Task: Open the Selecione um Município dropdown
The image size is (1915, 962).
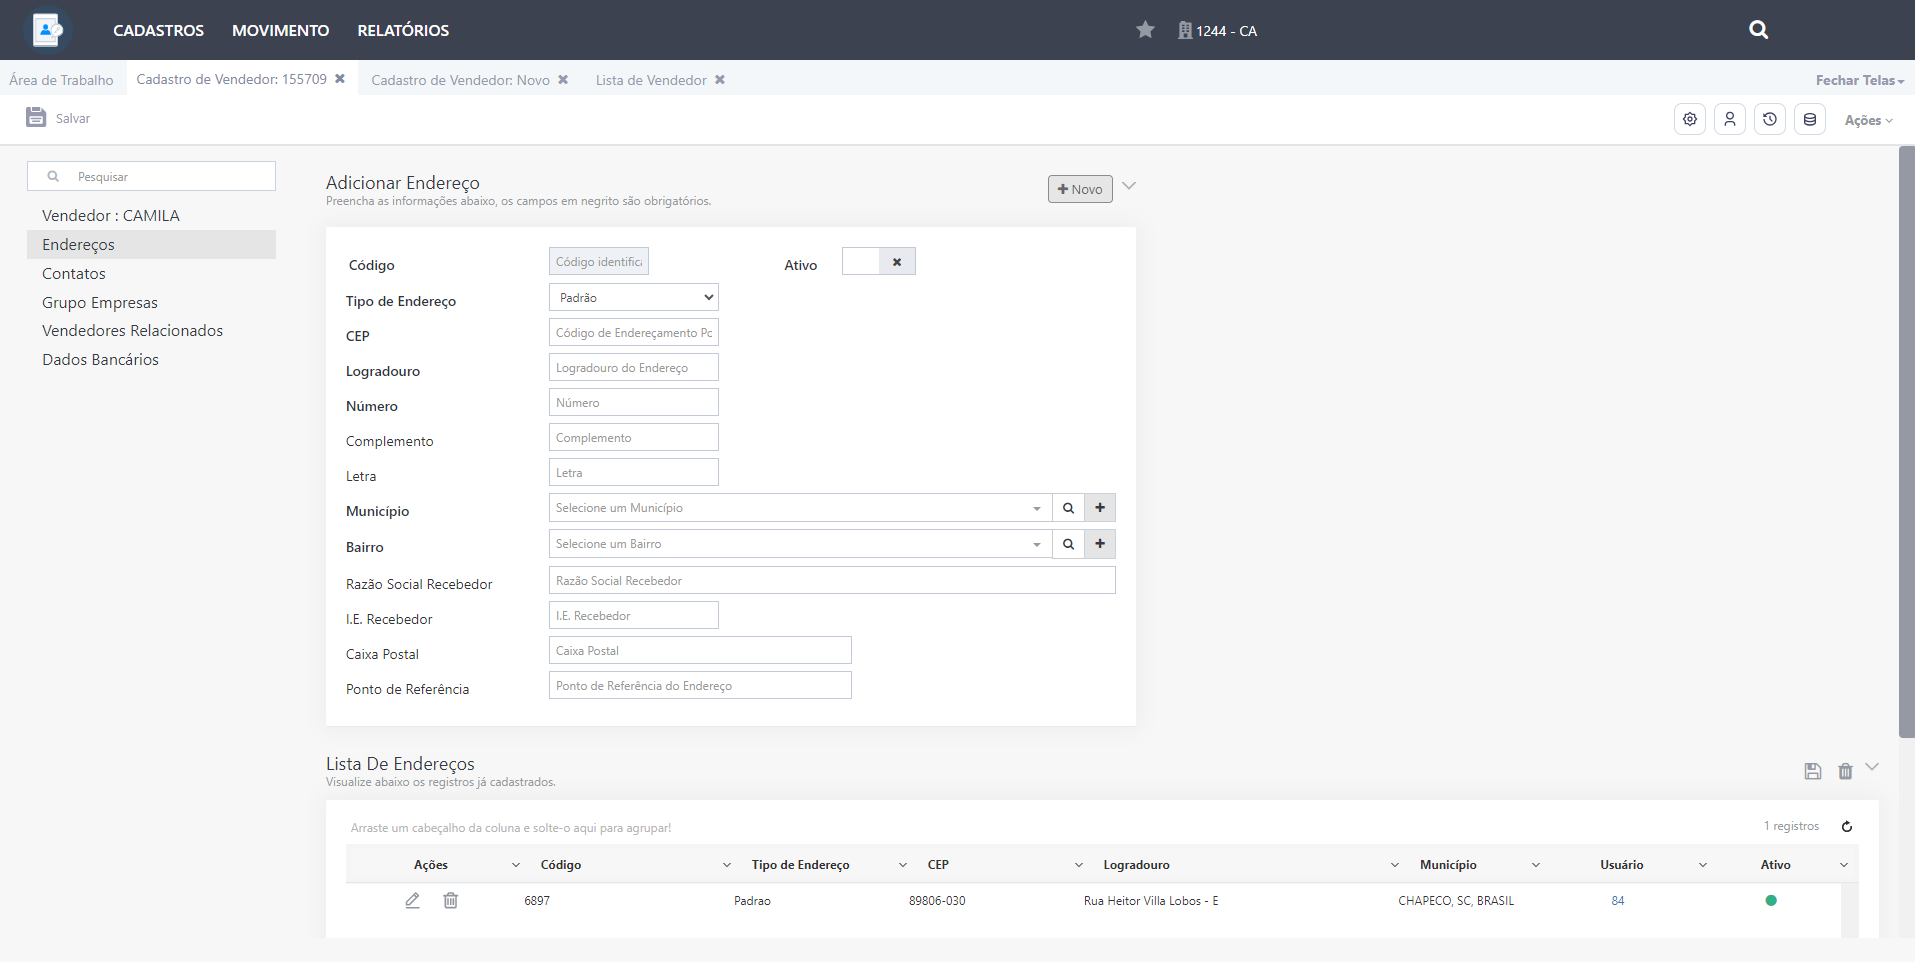Action: pyautogui.click(x=800, y=508)
